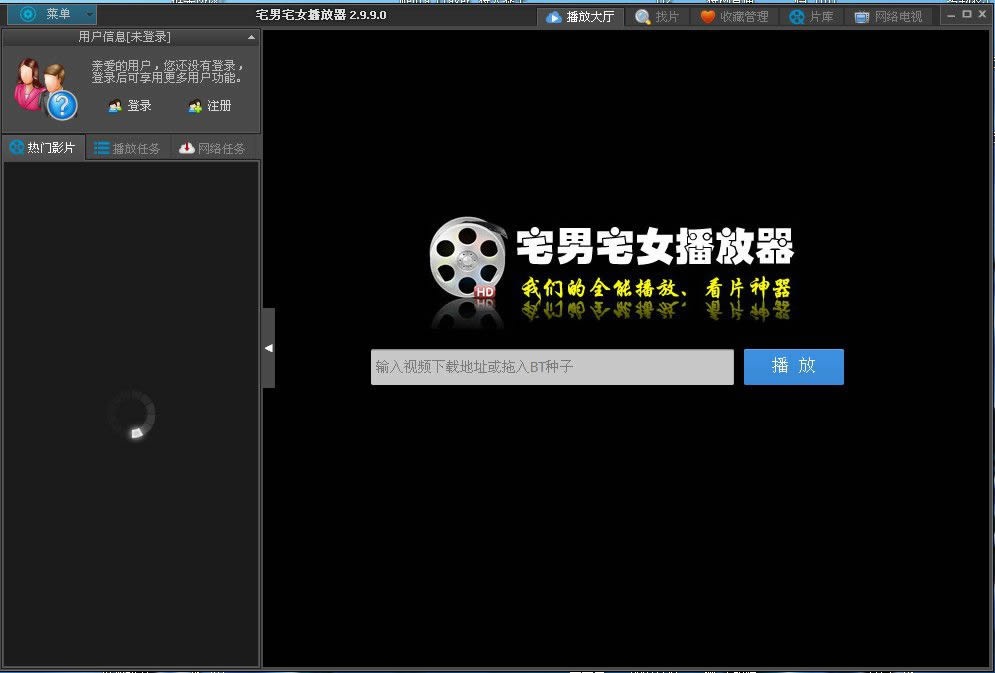Open the 播放大厅 home tab icon
The width and height of the screenshot is (995, 673).
tap(555, 15)
